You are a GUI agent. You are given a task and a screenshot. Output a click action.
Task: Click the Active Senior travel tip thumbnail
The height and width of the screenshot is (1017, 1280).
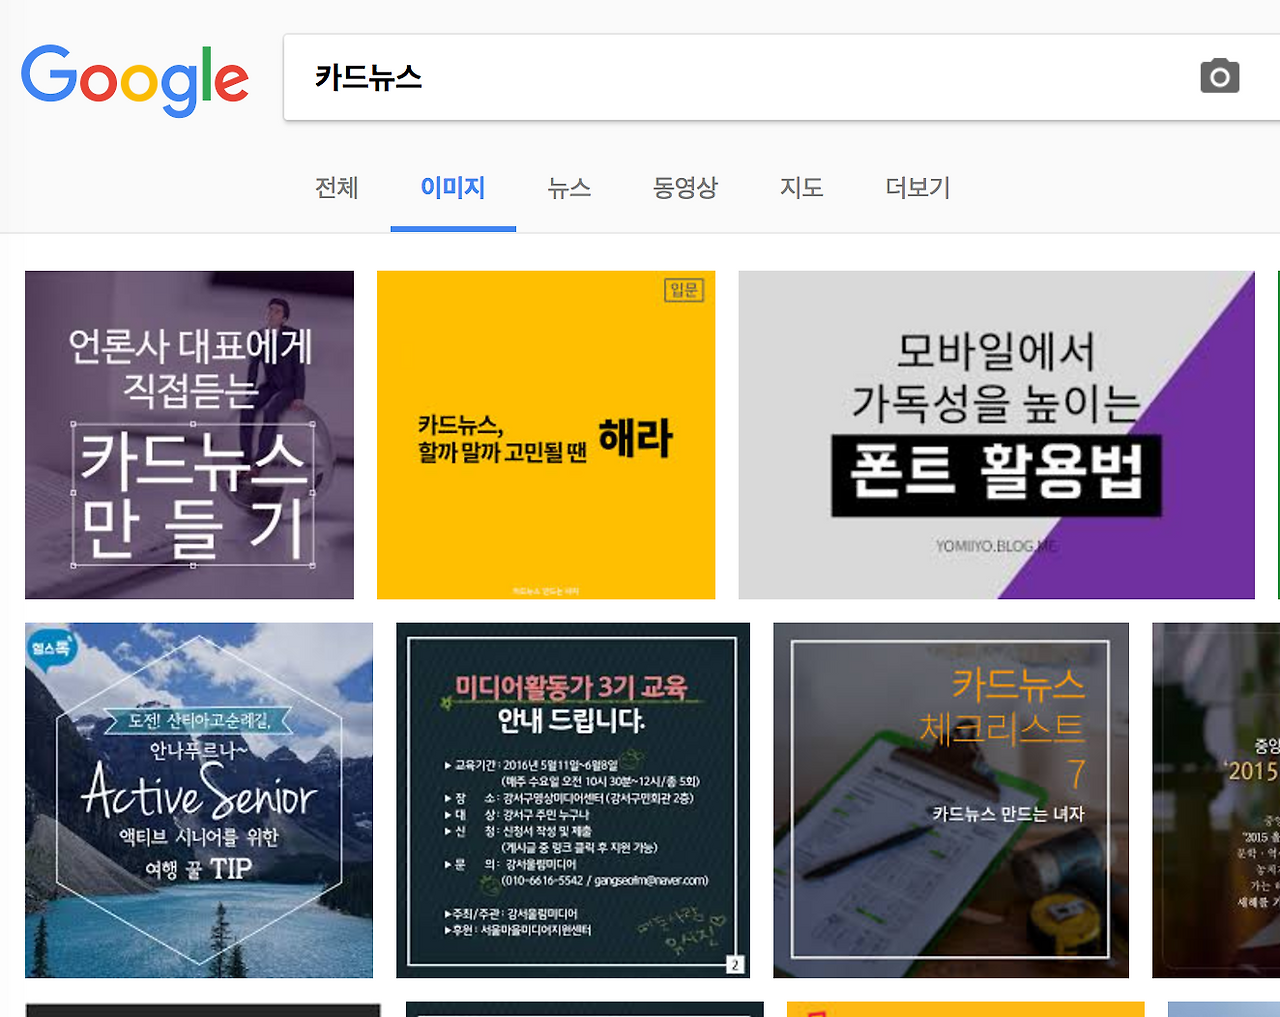coord(198,799)
